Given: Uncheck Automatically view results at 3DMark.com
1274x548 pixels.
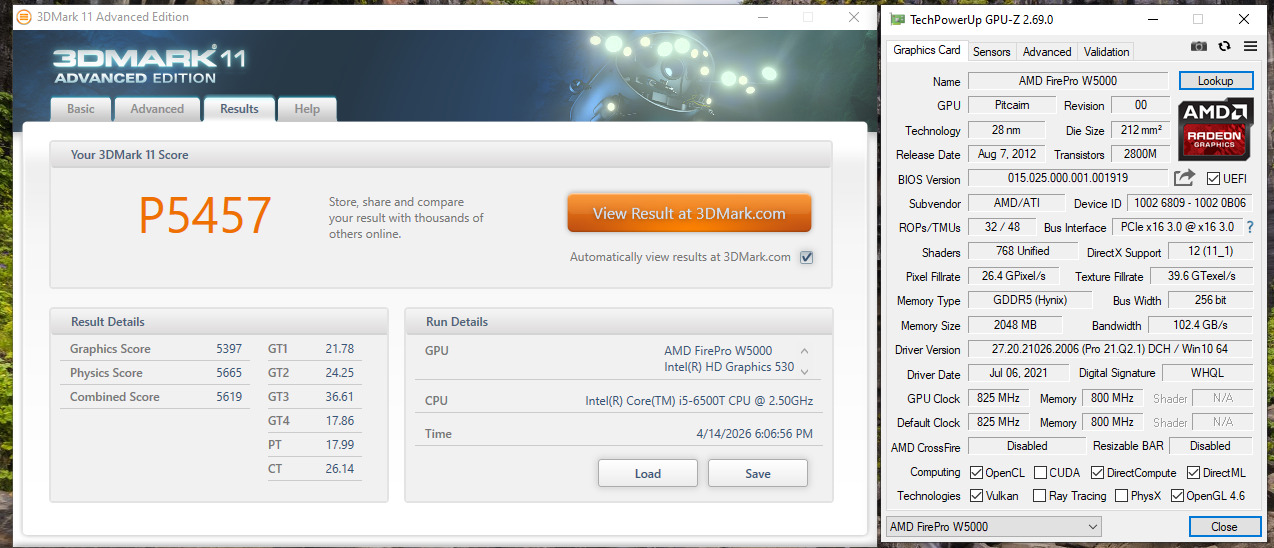Looking at the screenshot, I should coord(807,257).
